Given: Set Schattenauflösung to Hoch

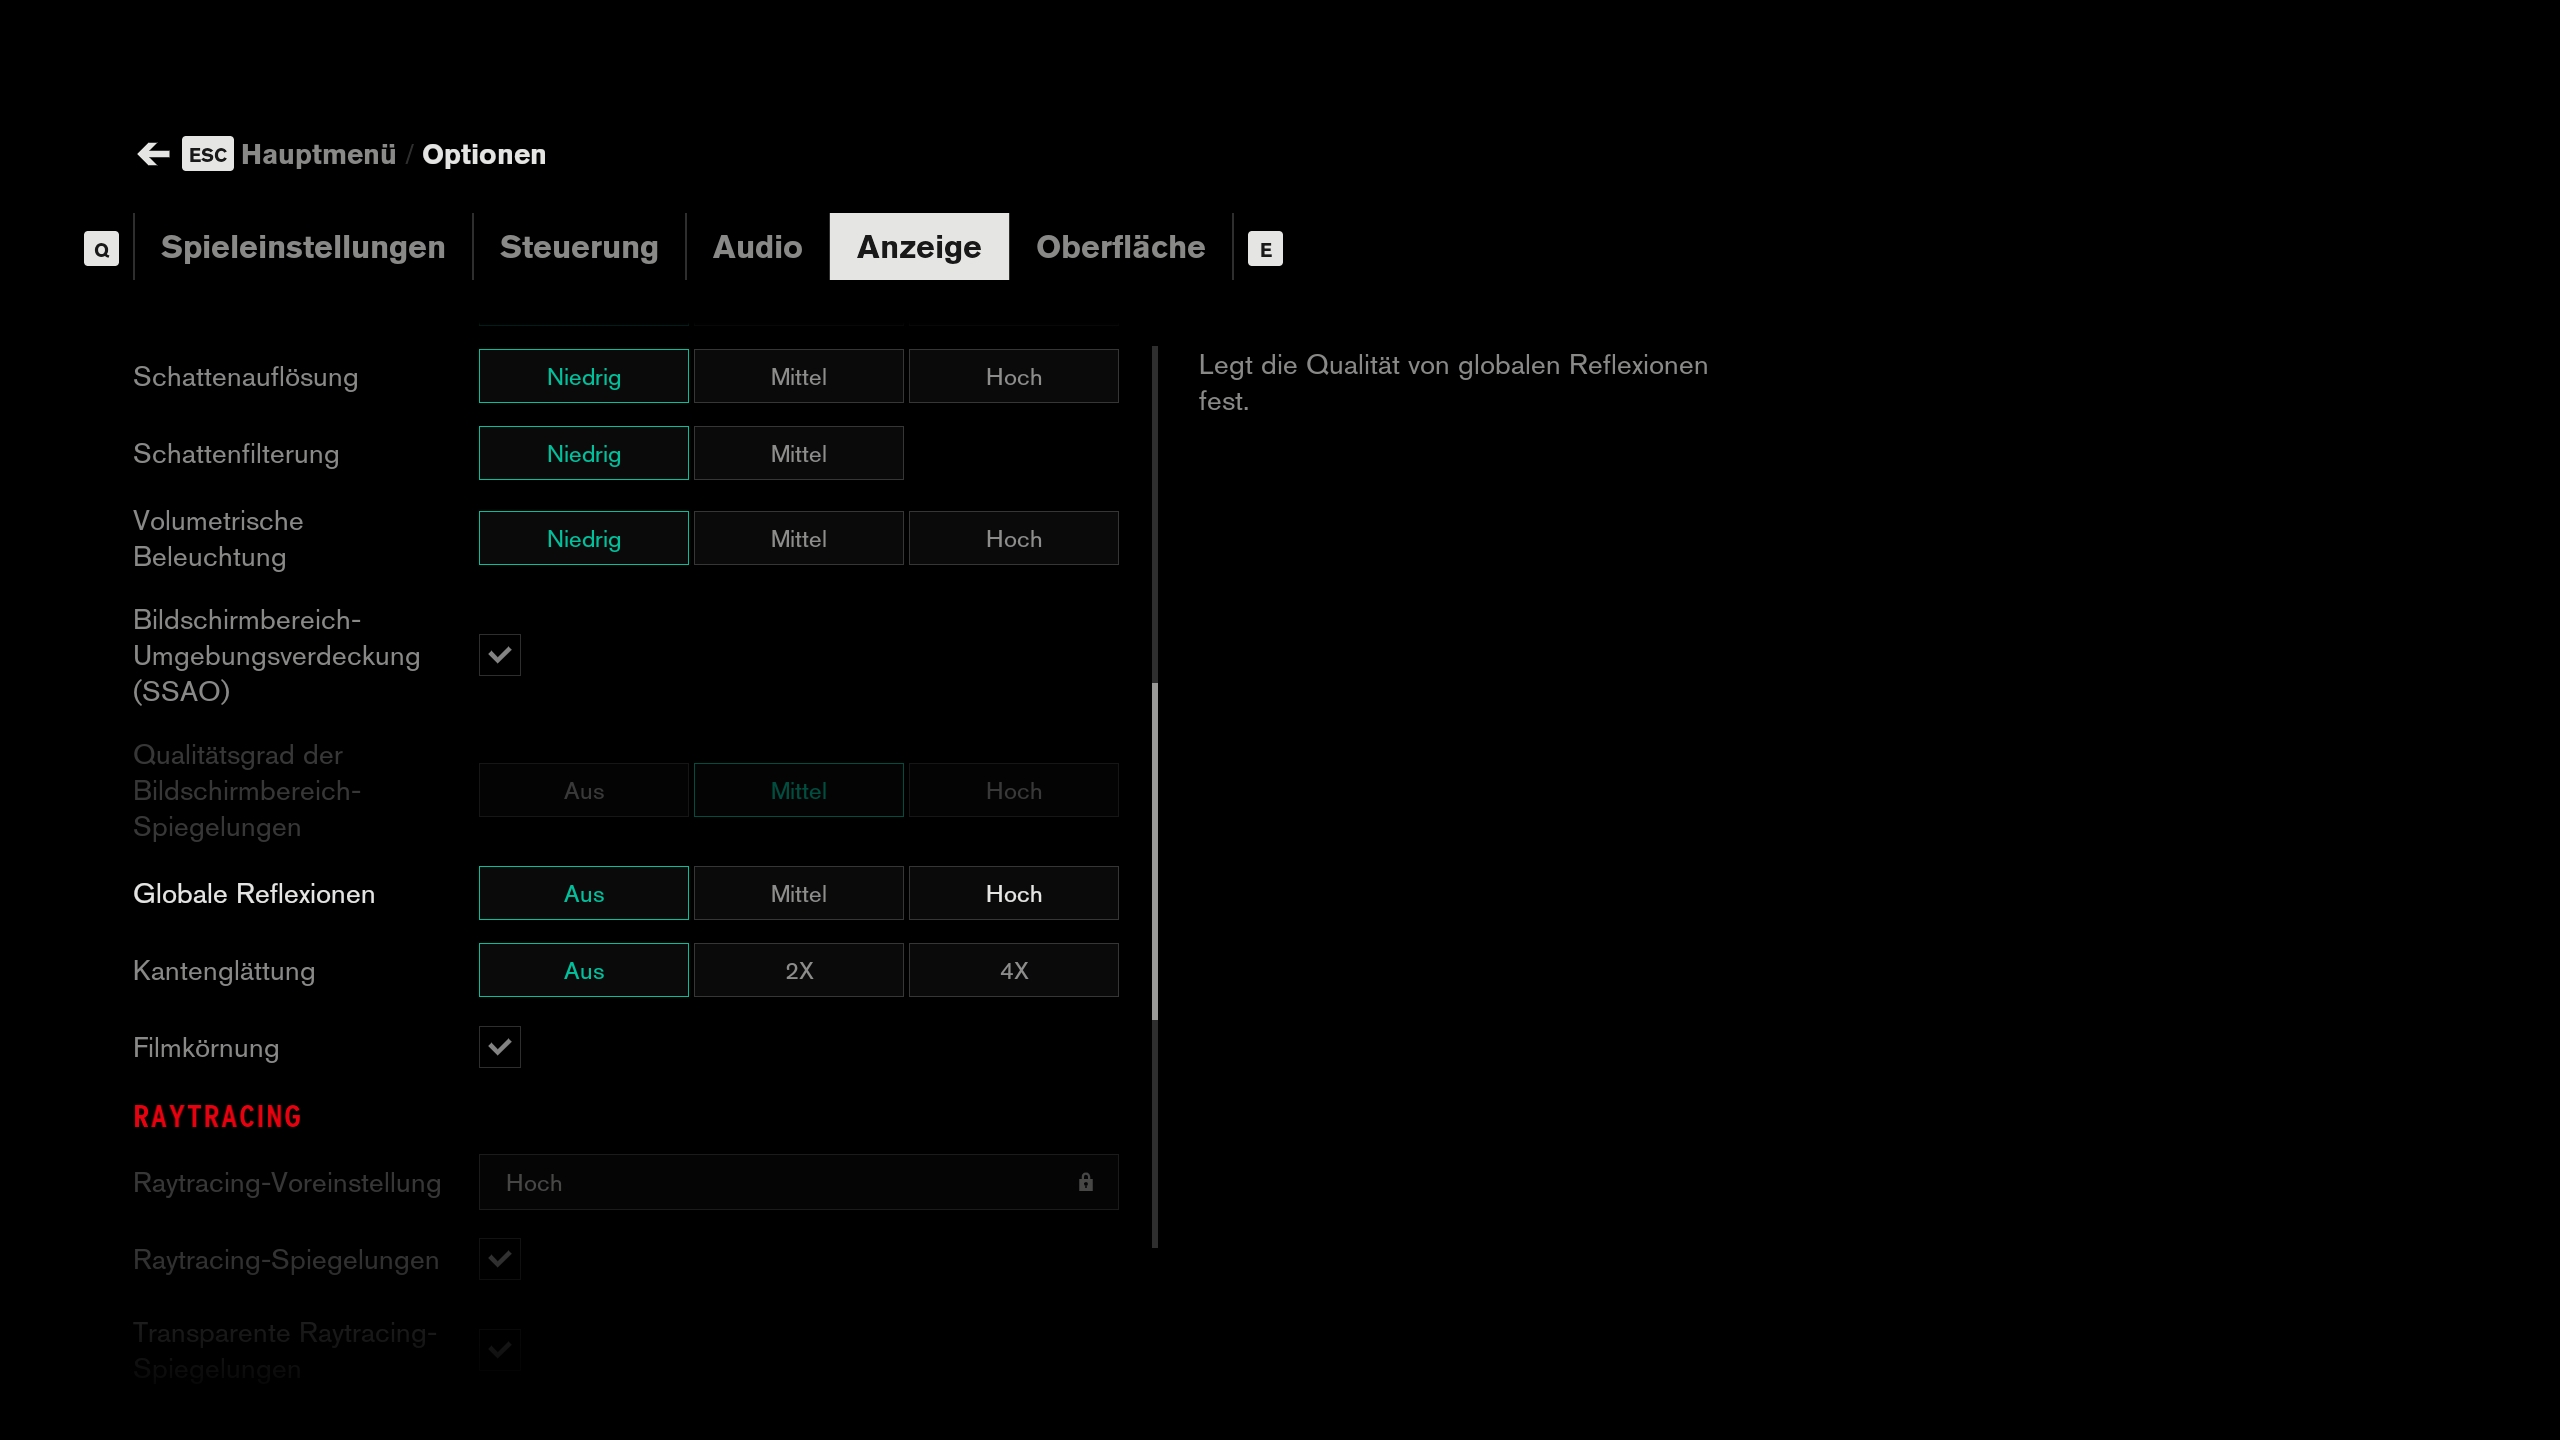Looking at the screenshot, I should pos(1013,377).
